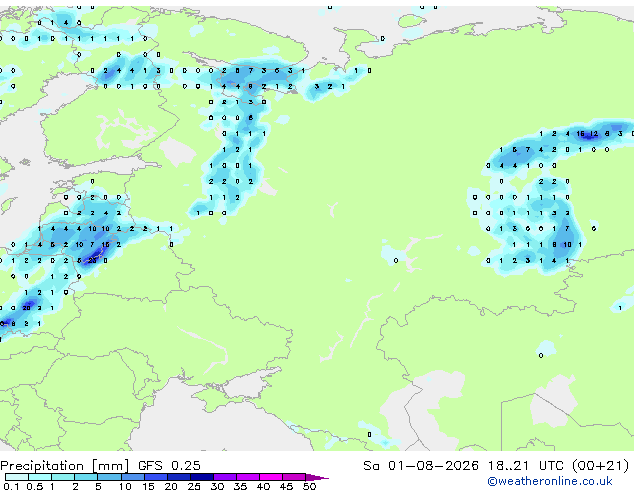
Task: Select the 25–30 mm dark blue swatch
Action: pyautogui.click(x=201, y=477)
